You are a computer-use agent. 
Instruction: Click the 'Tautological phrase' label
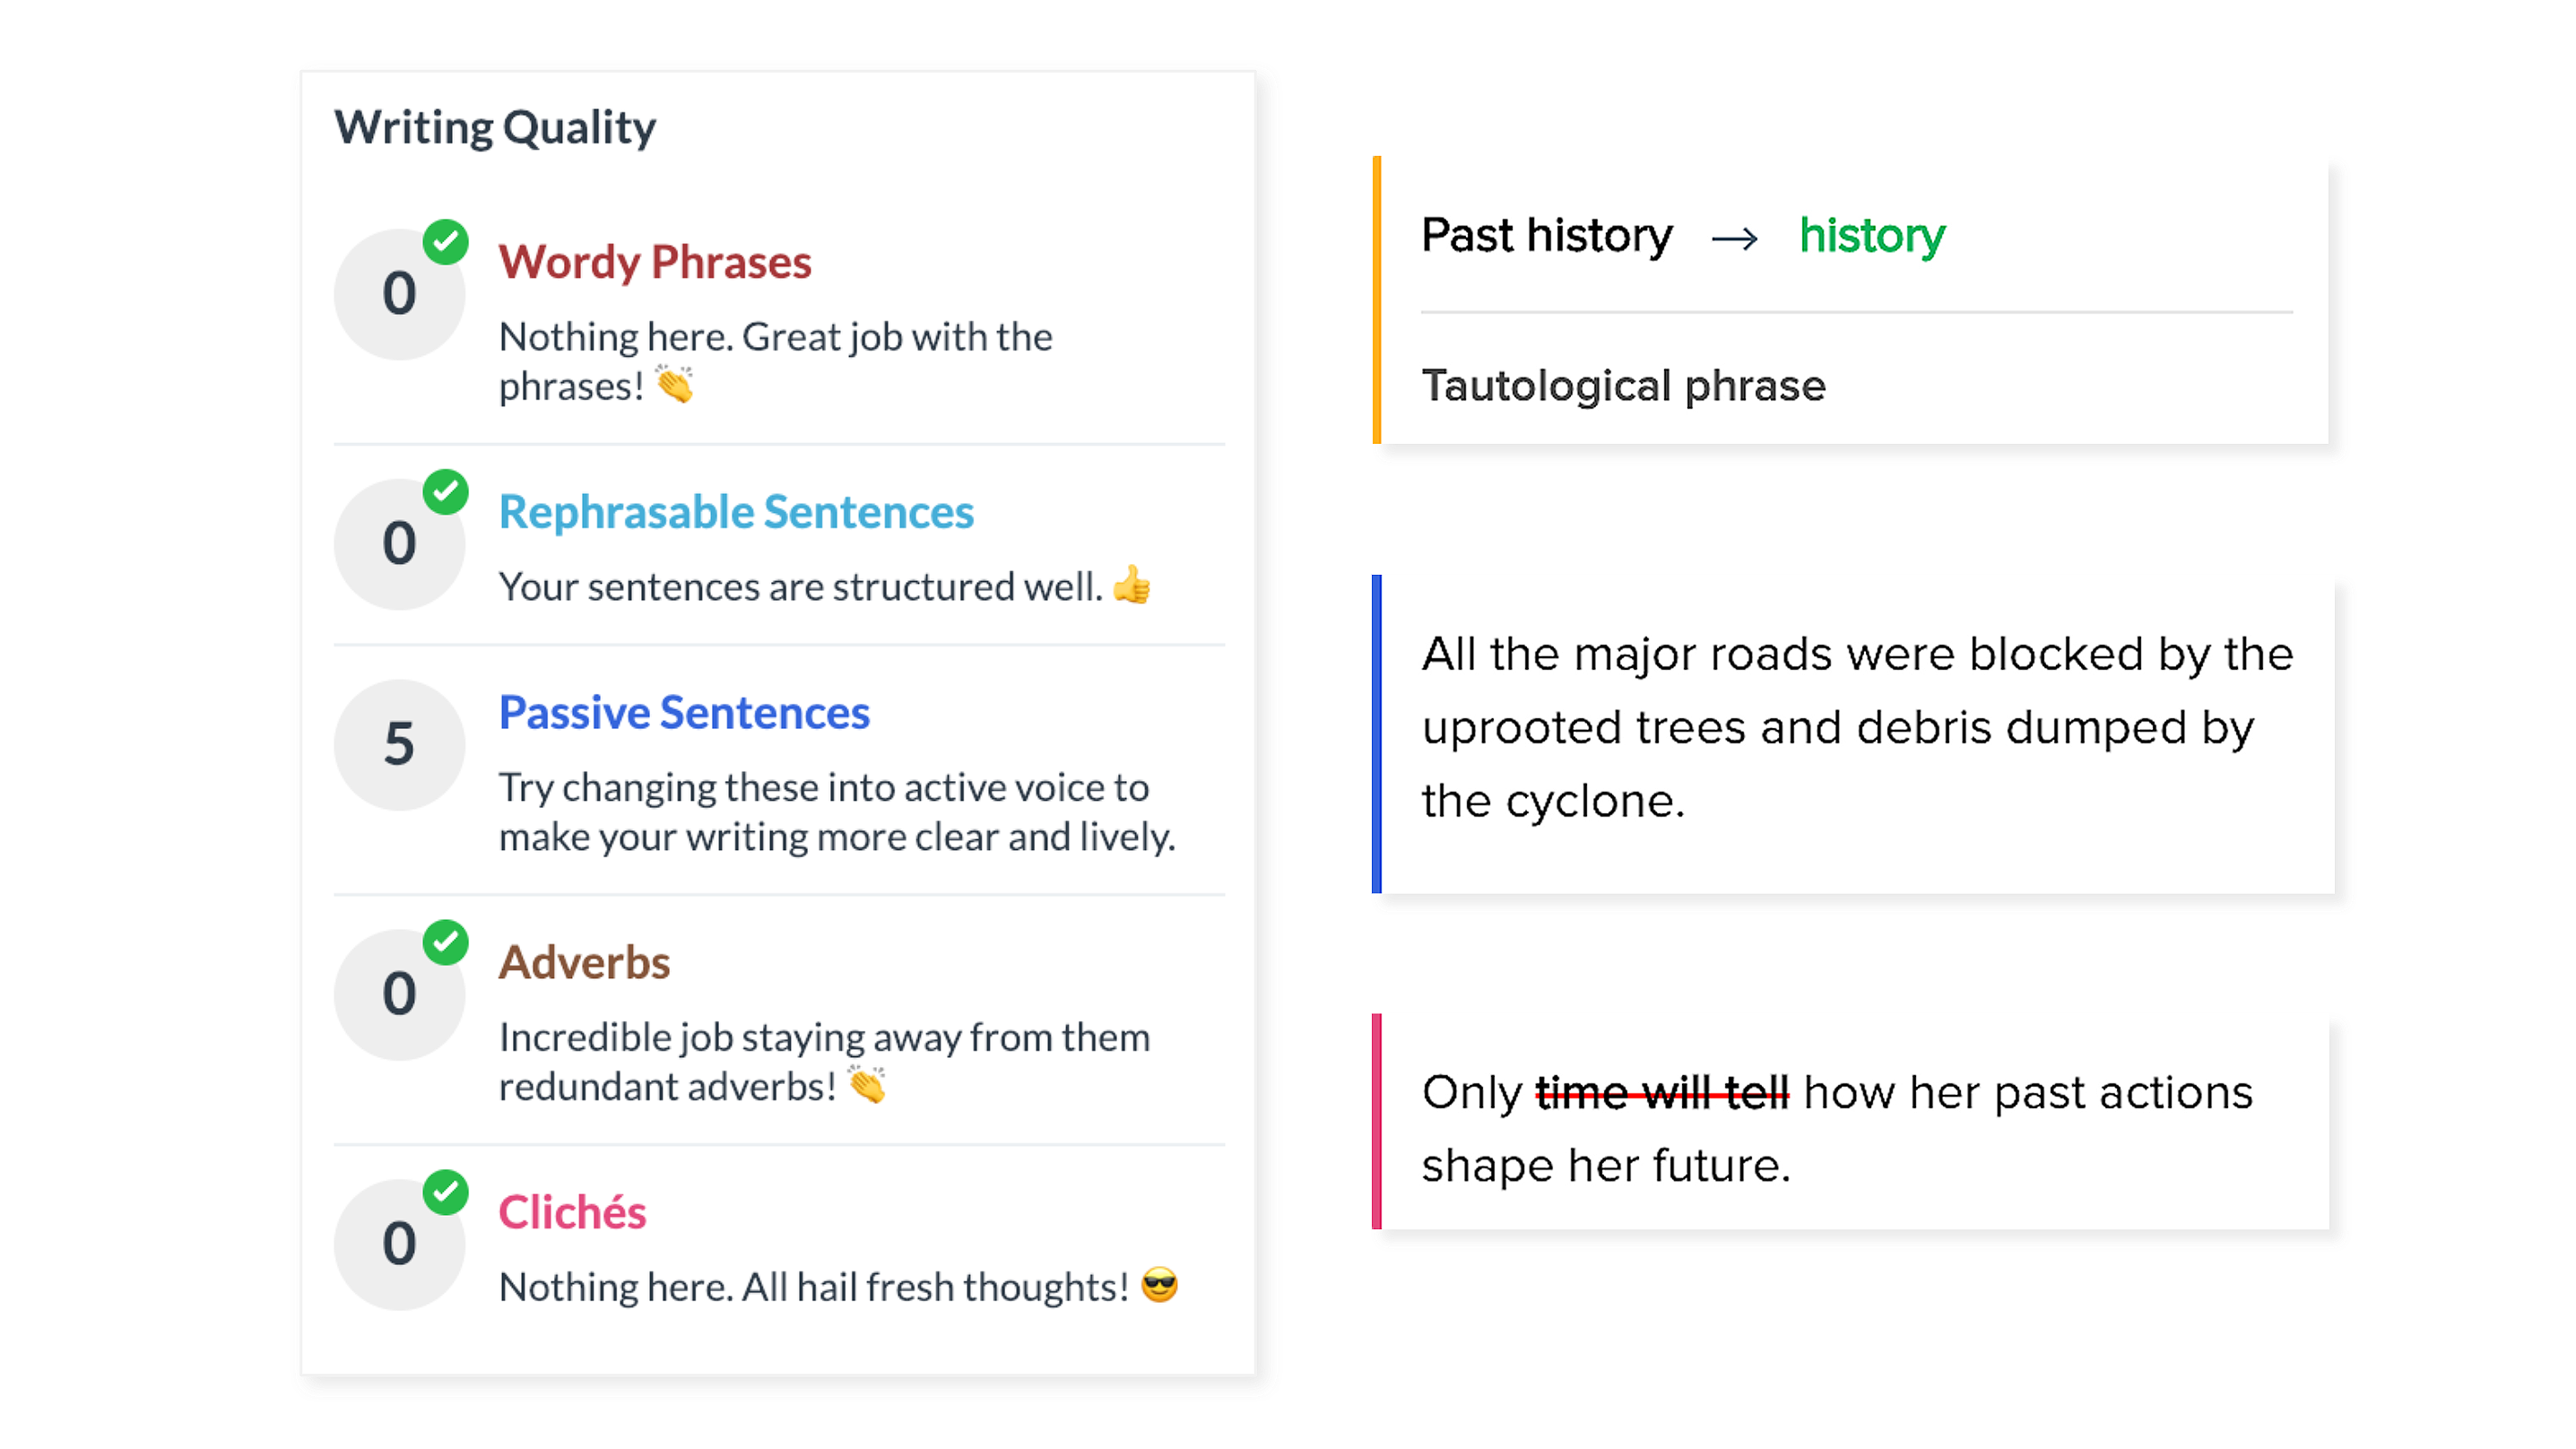pos(1623,386)
